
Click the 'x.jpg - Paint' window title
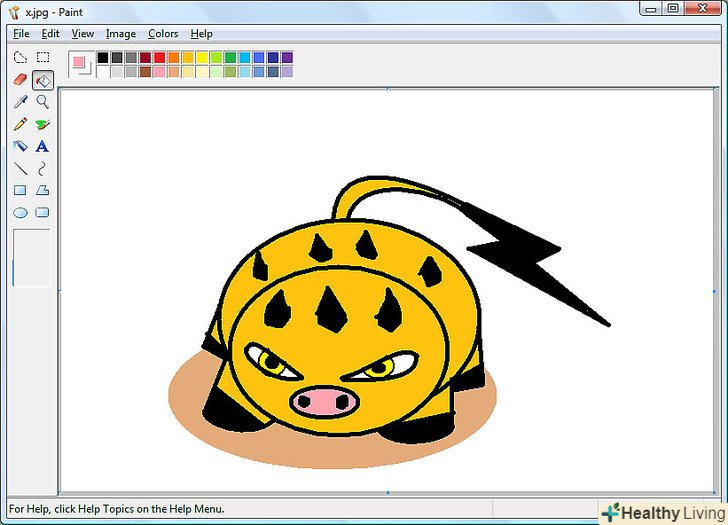coord(54,13)
